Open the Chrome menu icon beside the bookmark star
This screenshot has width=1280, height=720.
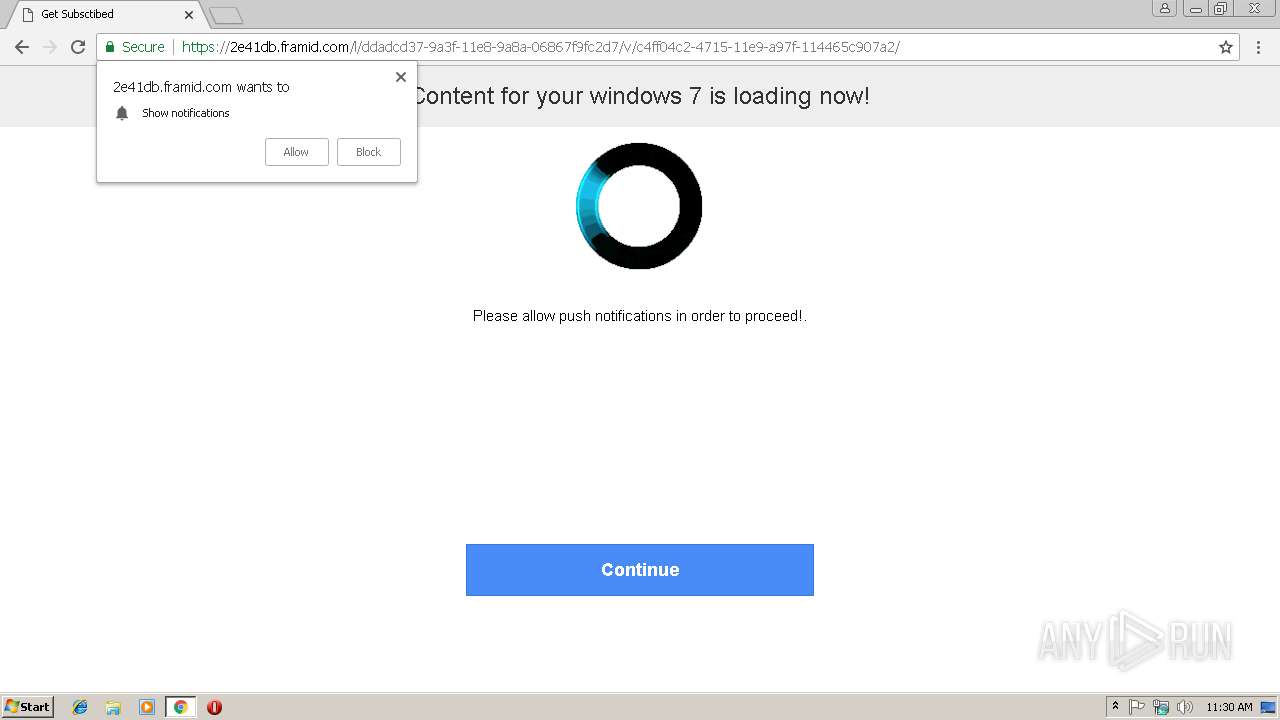pos(1258,47)
